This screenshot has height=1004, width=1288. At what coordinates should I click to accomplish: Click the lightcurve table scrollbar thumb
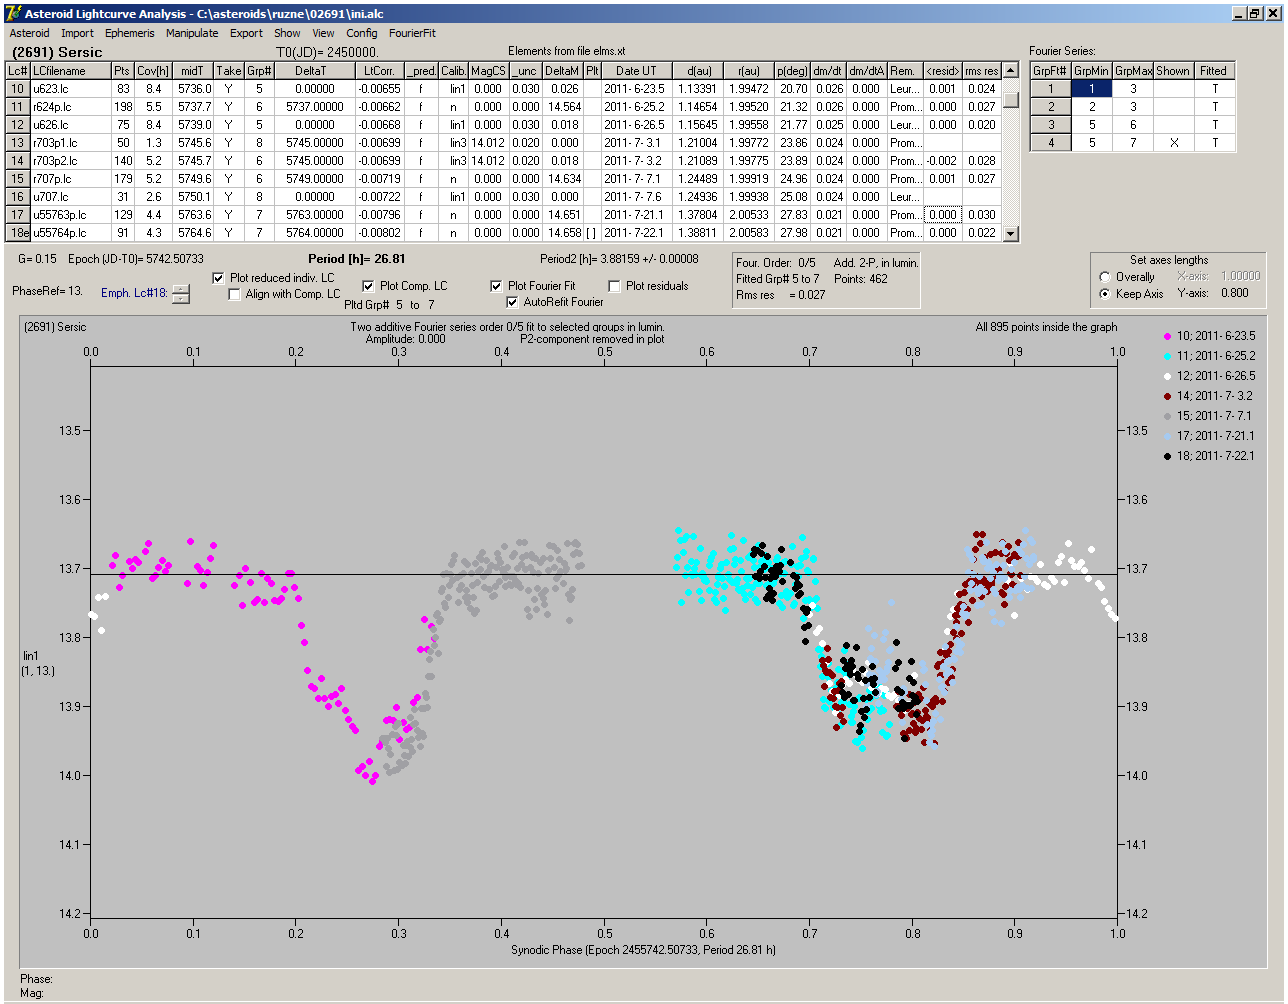click(x=1011, y=100)
